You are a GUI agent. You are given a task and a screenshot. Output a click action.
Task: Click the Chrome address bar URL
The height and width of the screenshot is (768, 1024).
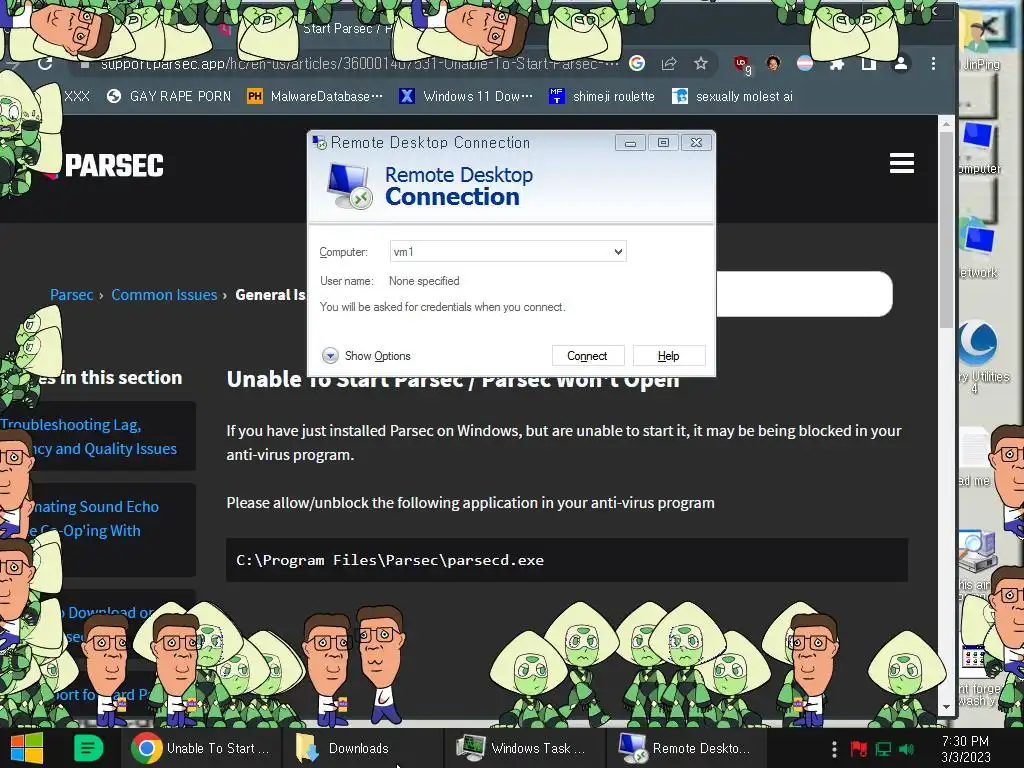click(x=358, y=63)
